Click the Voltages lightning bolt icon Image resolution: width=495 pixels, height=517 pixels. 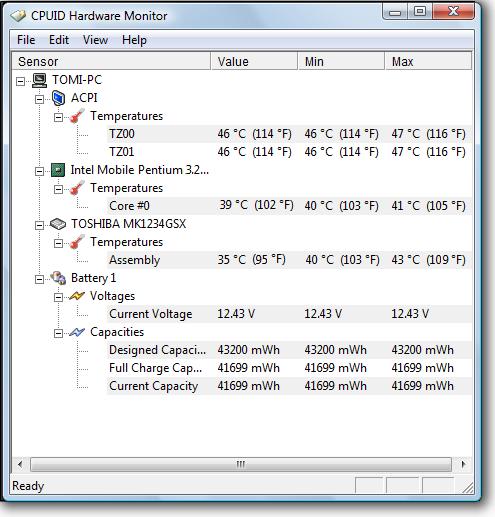77,296
